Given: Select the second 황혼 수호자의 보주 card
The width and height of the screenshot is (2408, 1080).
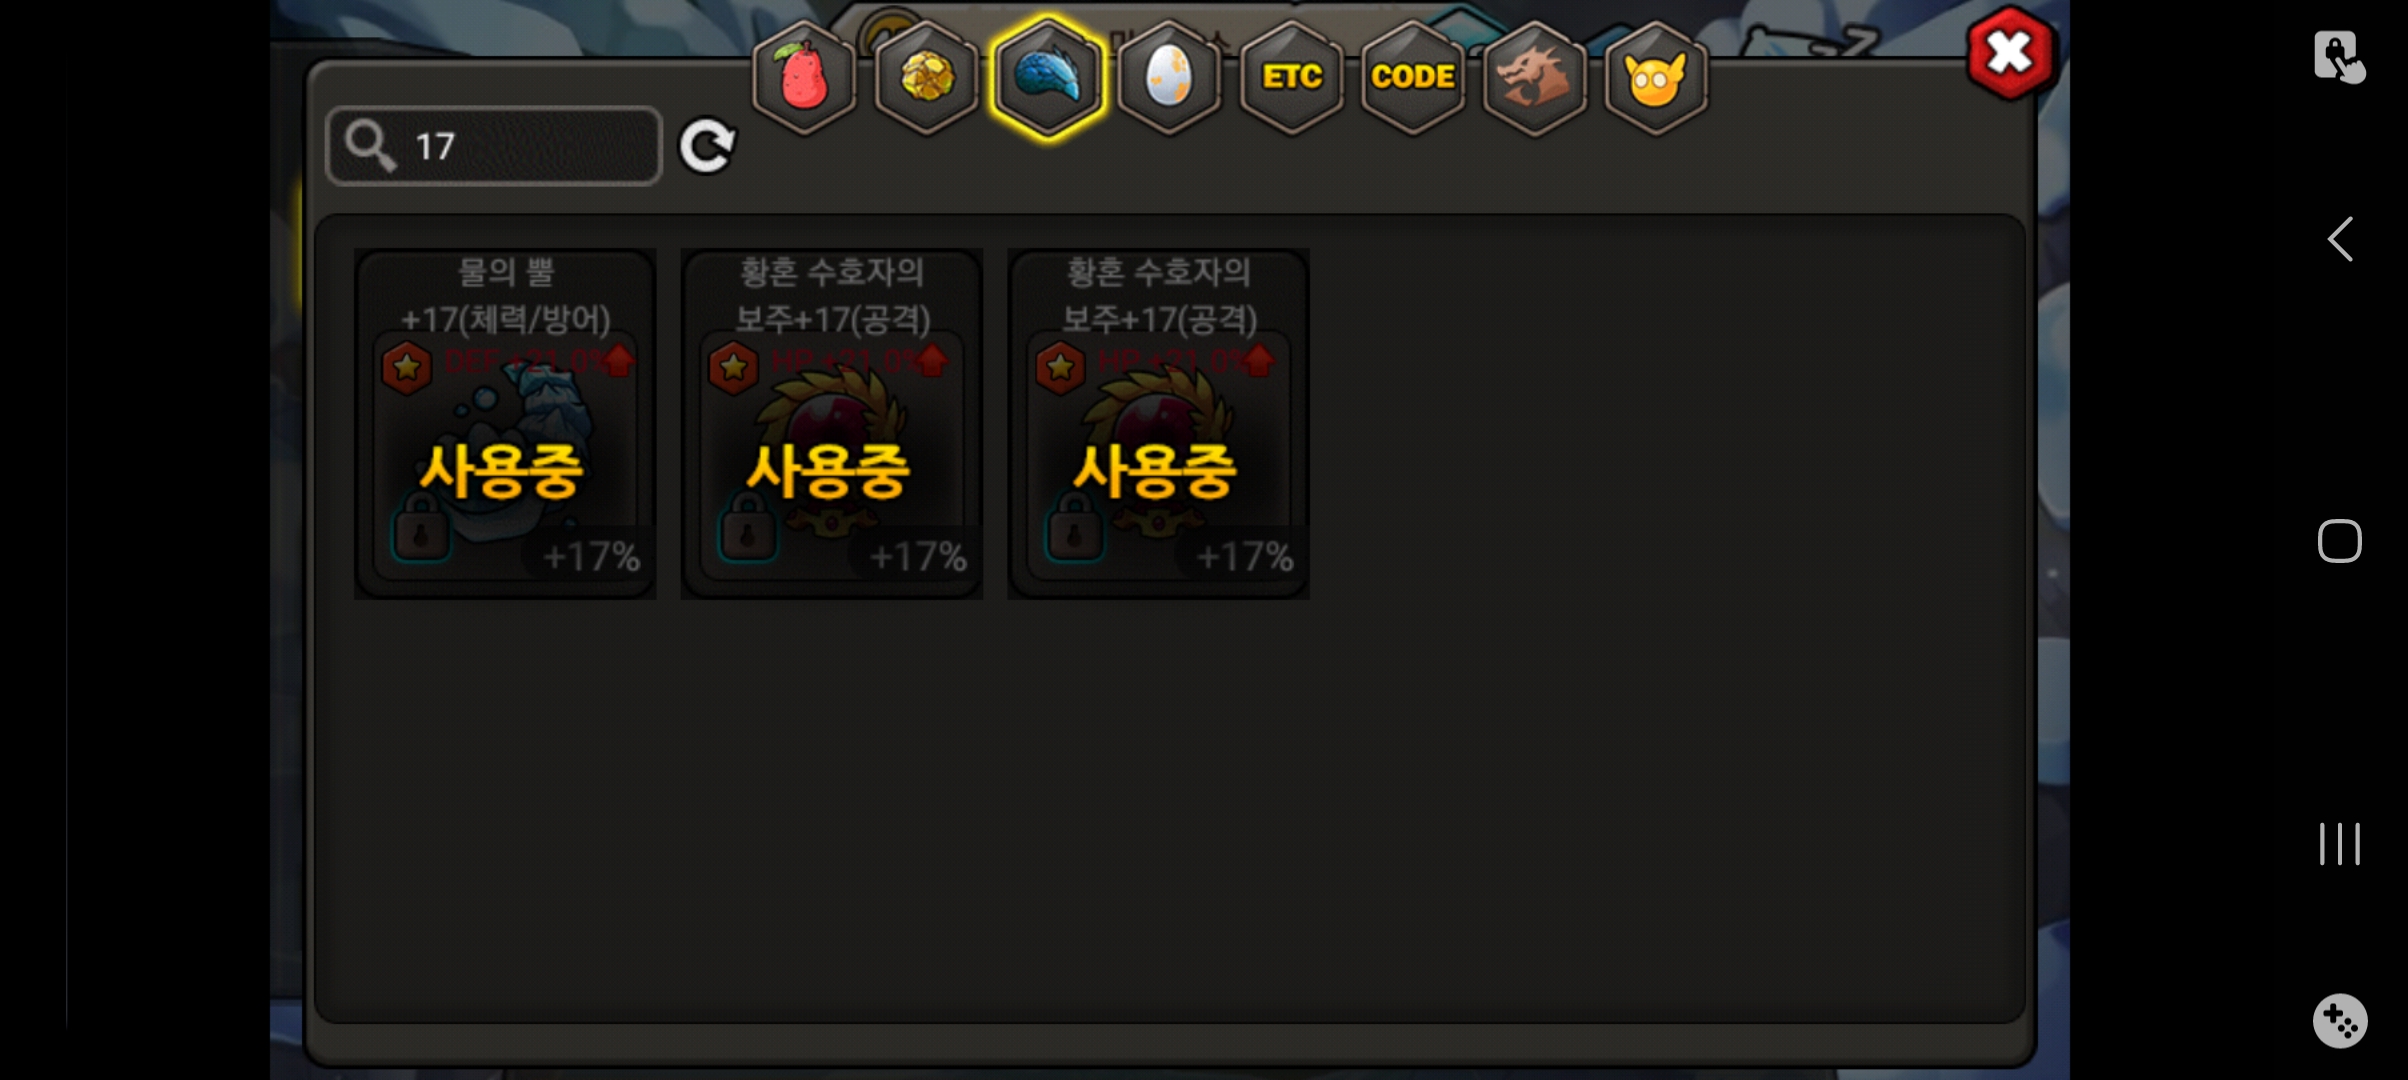Looking at the screenshot, I should tap(832, 424).
